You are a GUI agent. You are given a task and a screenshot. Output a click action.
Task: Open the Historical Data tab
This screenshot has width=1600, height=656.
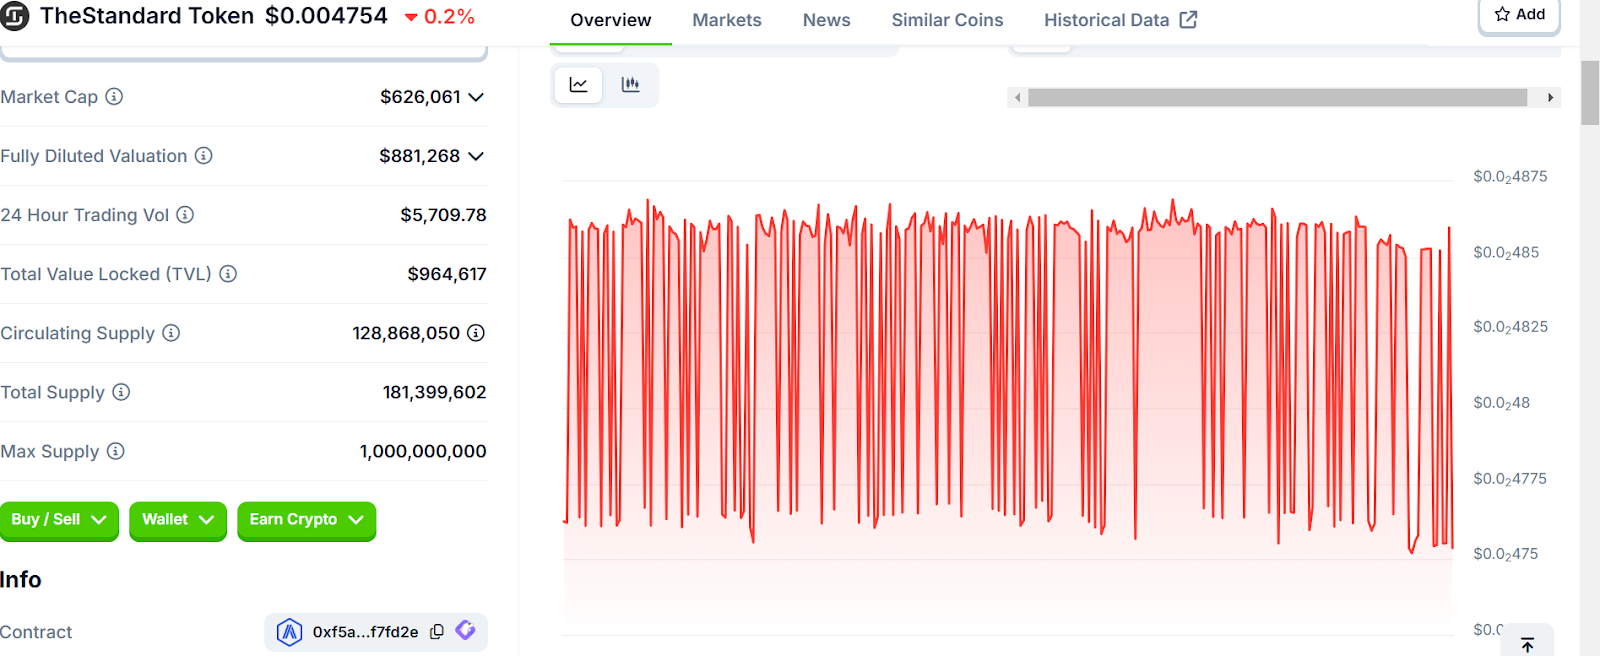[x=1120, y=20]
